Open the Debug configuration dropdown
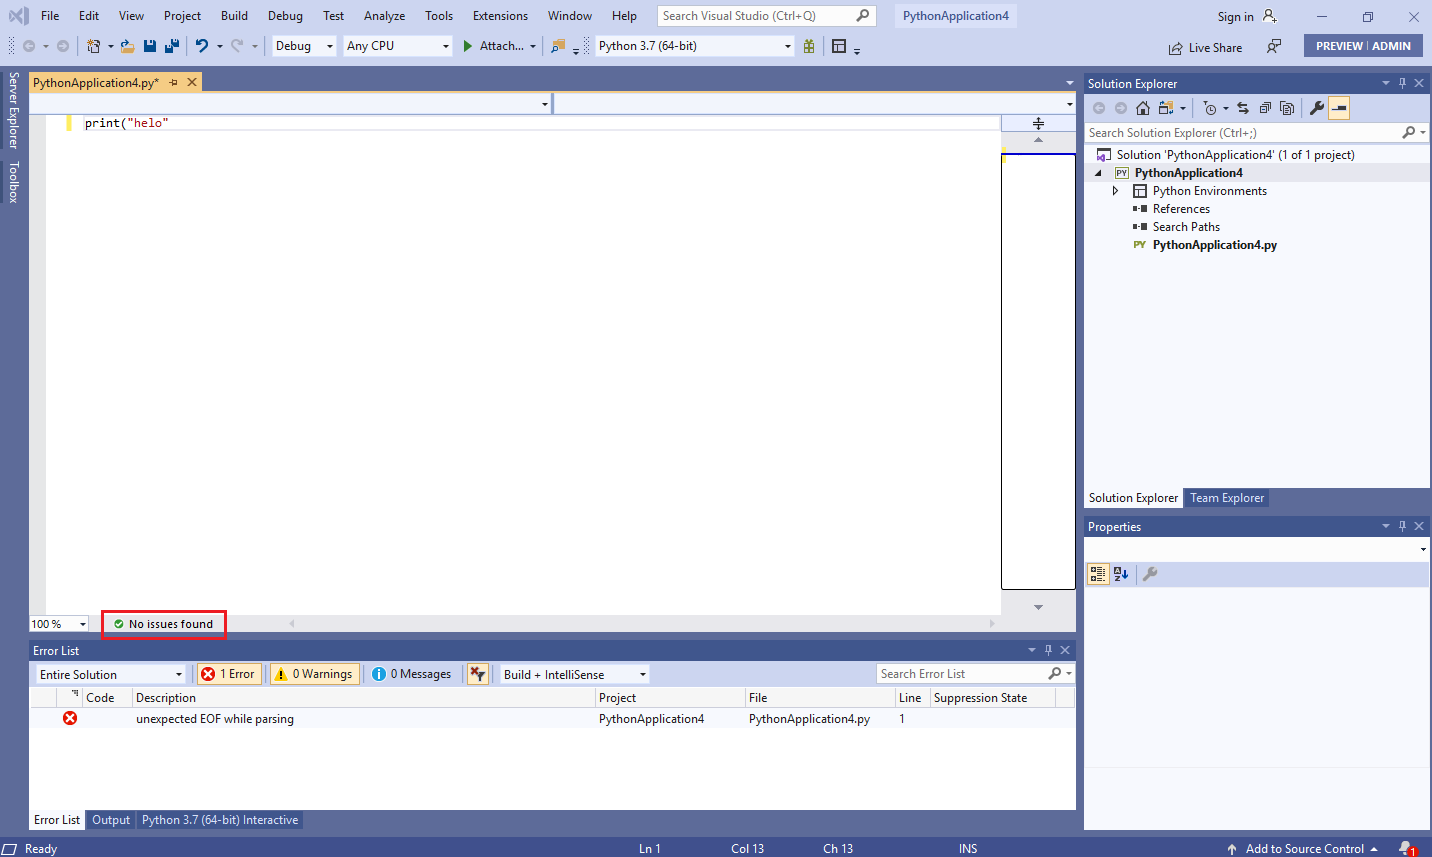 click(305, 46)
